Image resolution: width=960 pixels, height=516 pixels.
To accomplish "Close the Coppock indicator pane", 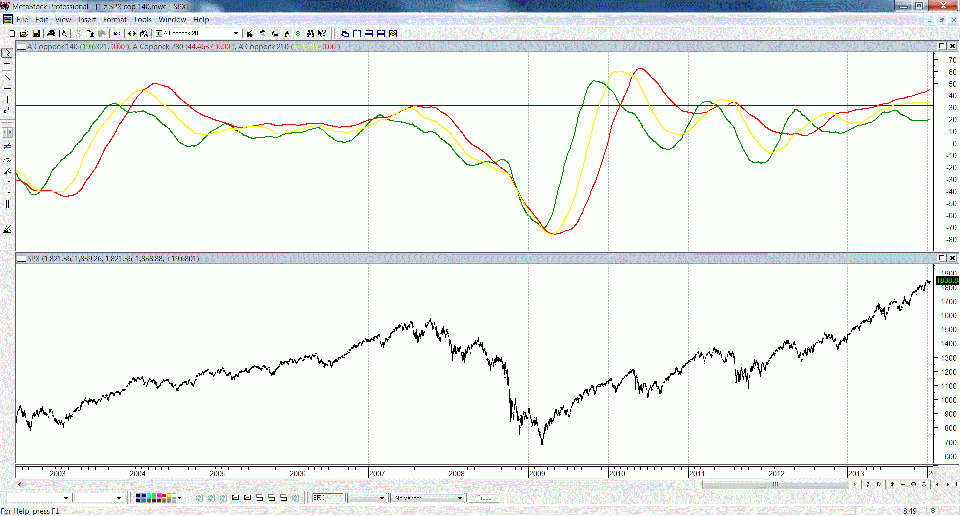I will 952,47.
